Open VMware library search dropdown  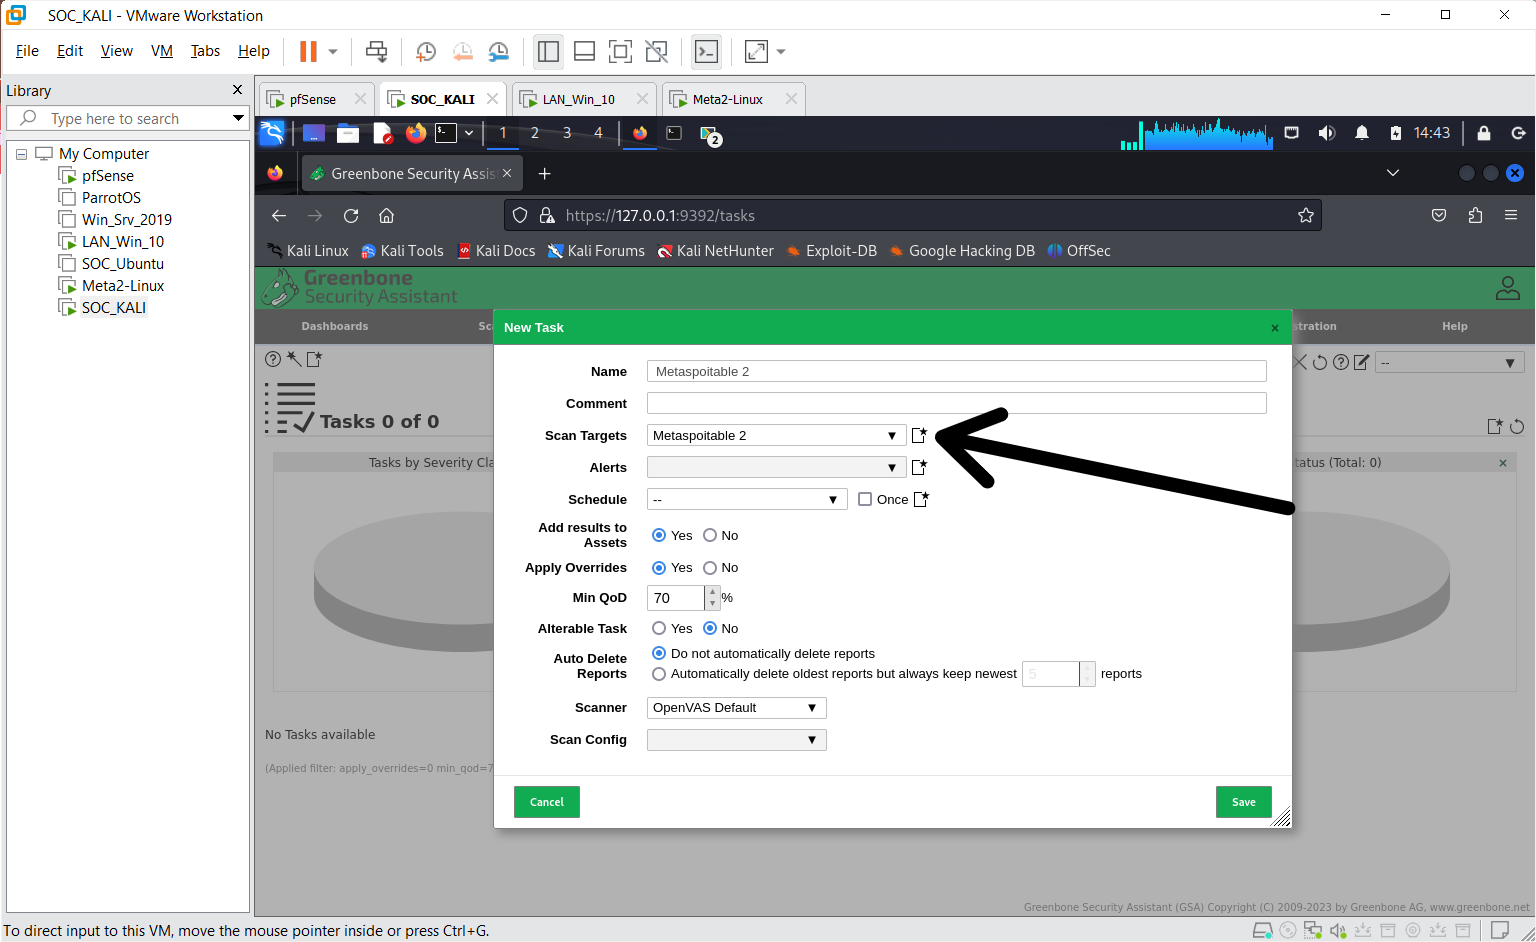238,118
